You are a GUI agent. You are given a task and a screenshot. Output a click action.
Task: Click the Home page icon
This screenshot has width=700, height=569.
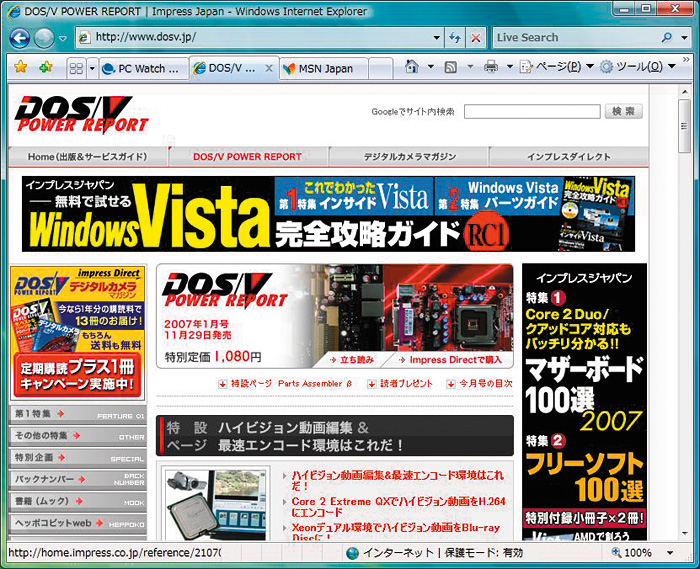pos(411,68)
